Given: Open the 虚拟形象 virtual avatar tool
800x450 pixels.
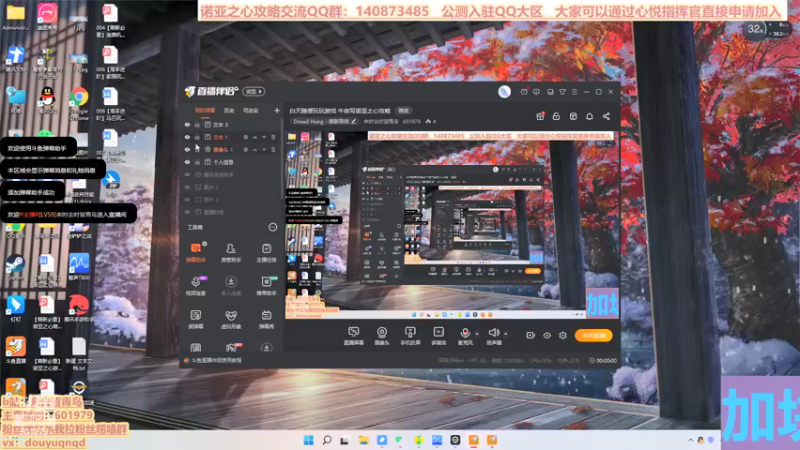Looking at the screenshot, I should point(231,319).
